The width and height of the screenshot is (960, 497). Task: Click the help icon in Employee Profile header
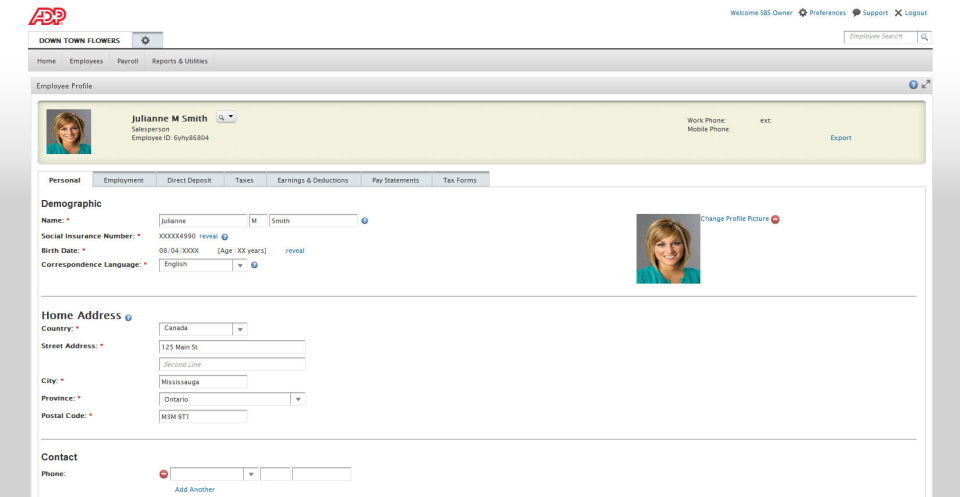point(913,85)
